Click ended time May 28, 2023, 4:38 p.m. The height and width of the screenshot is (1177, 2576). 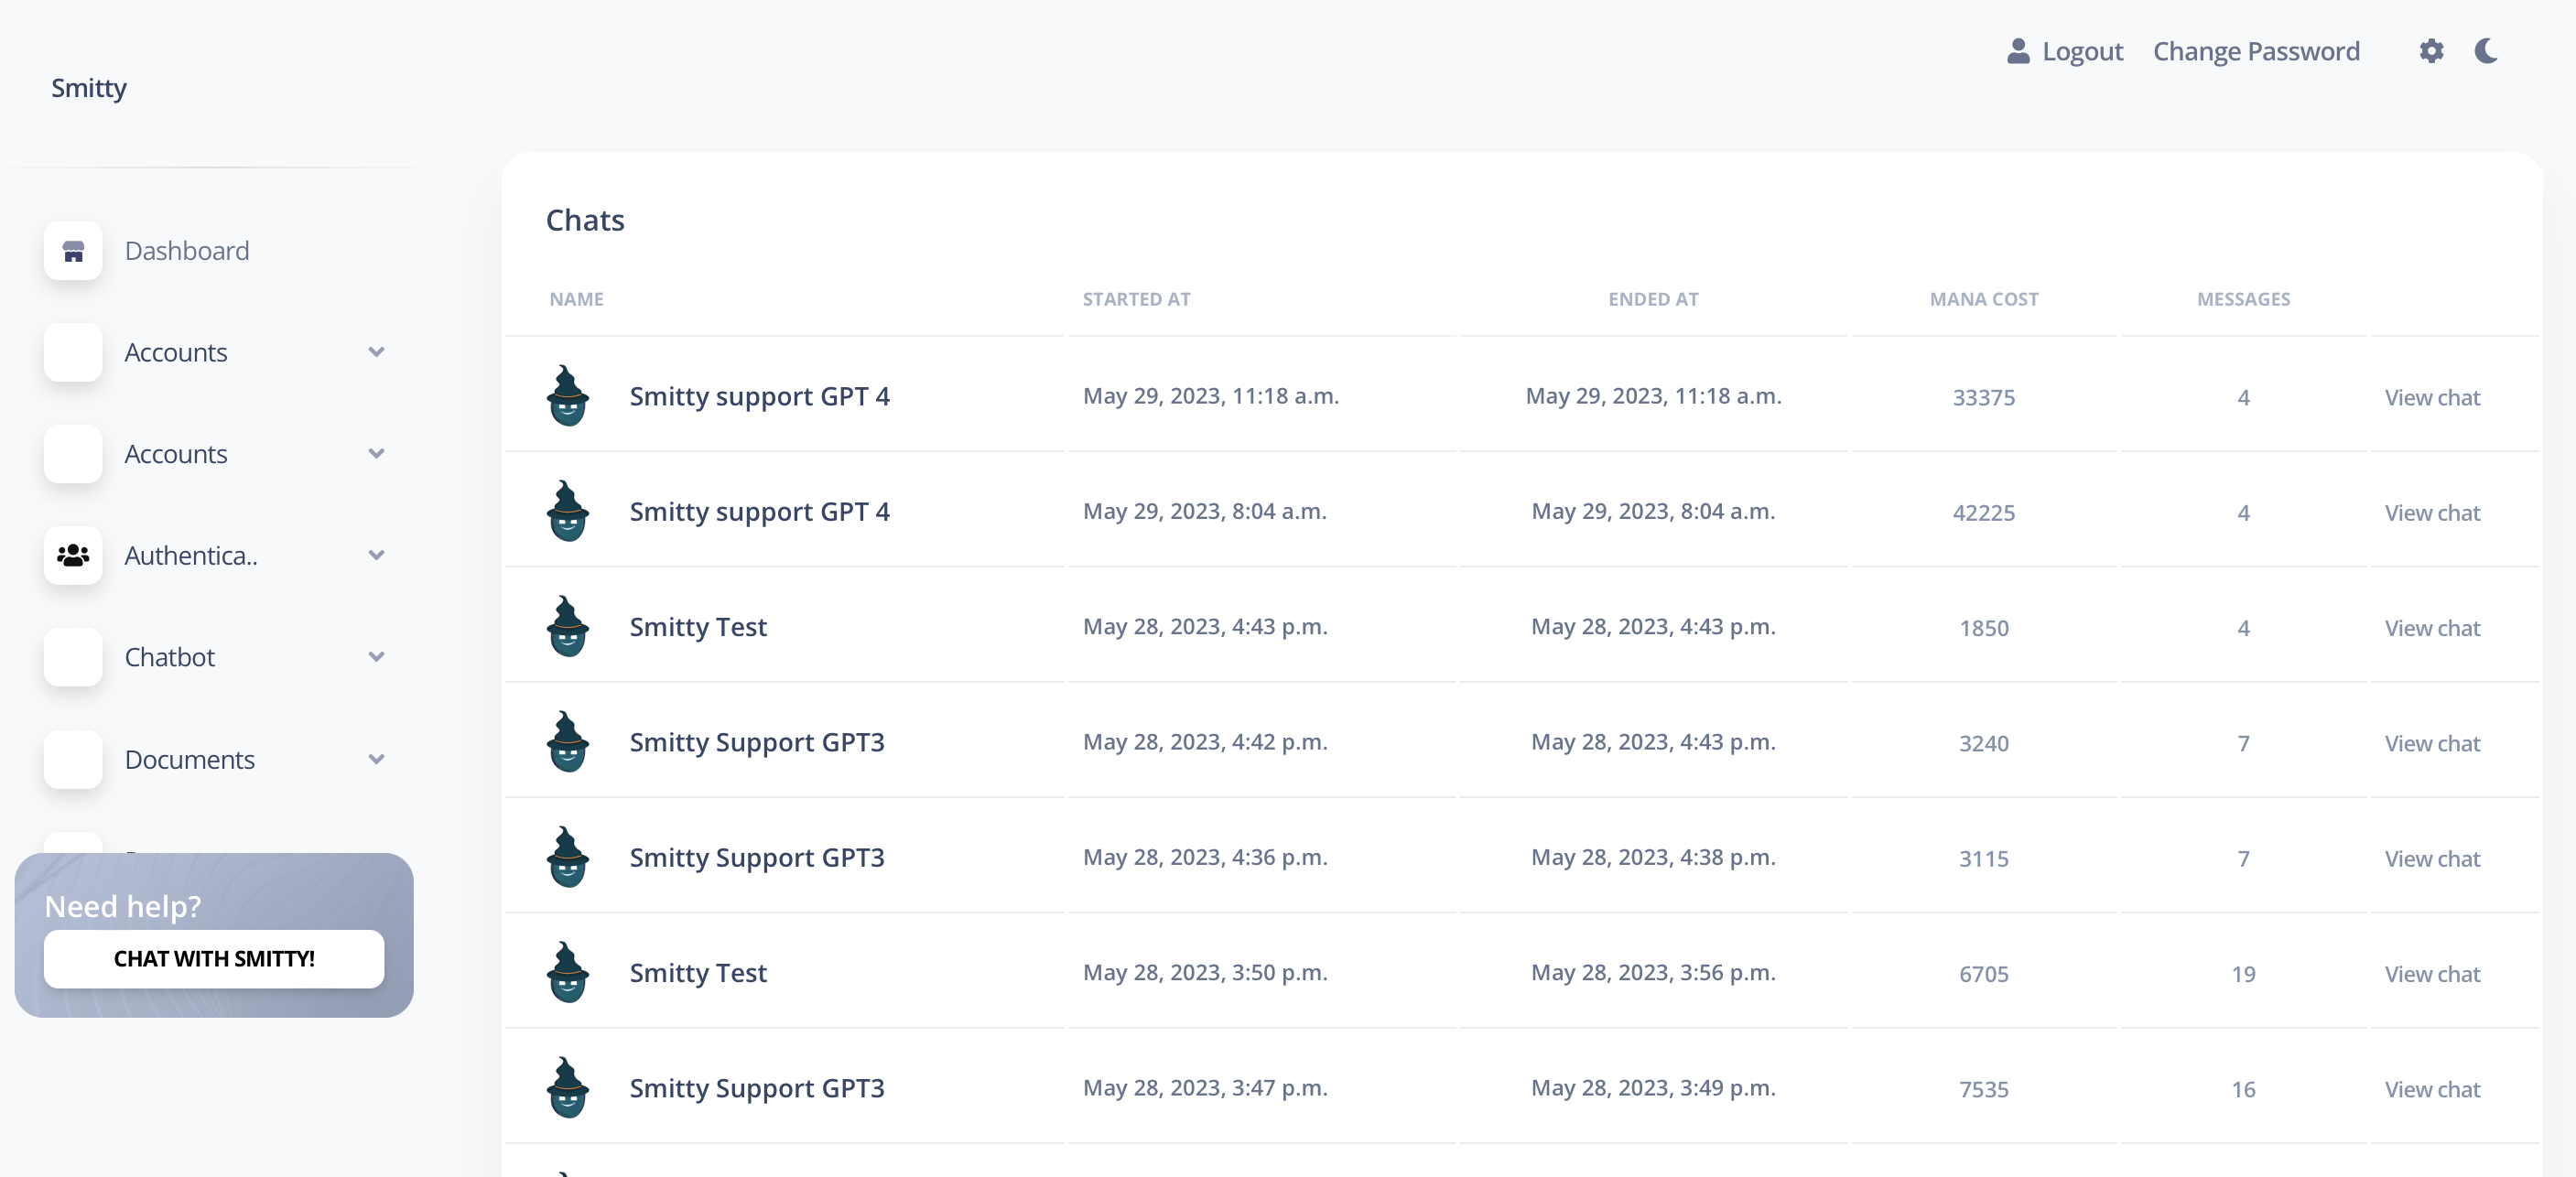[x=1653, y=857]
